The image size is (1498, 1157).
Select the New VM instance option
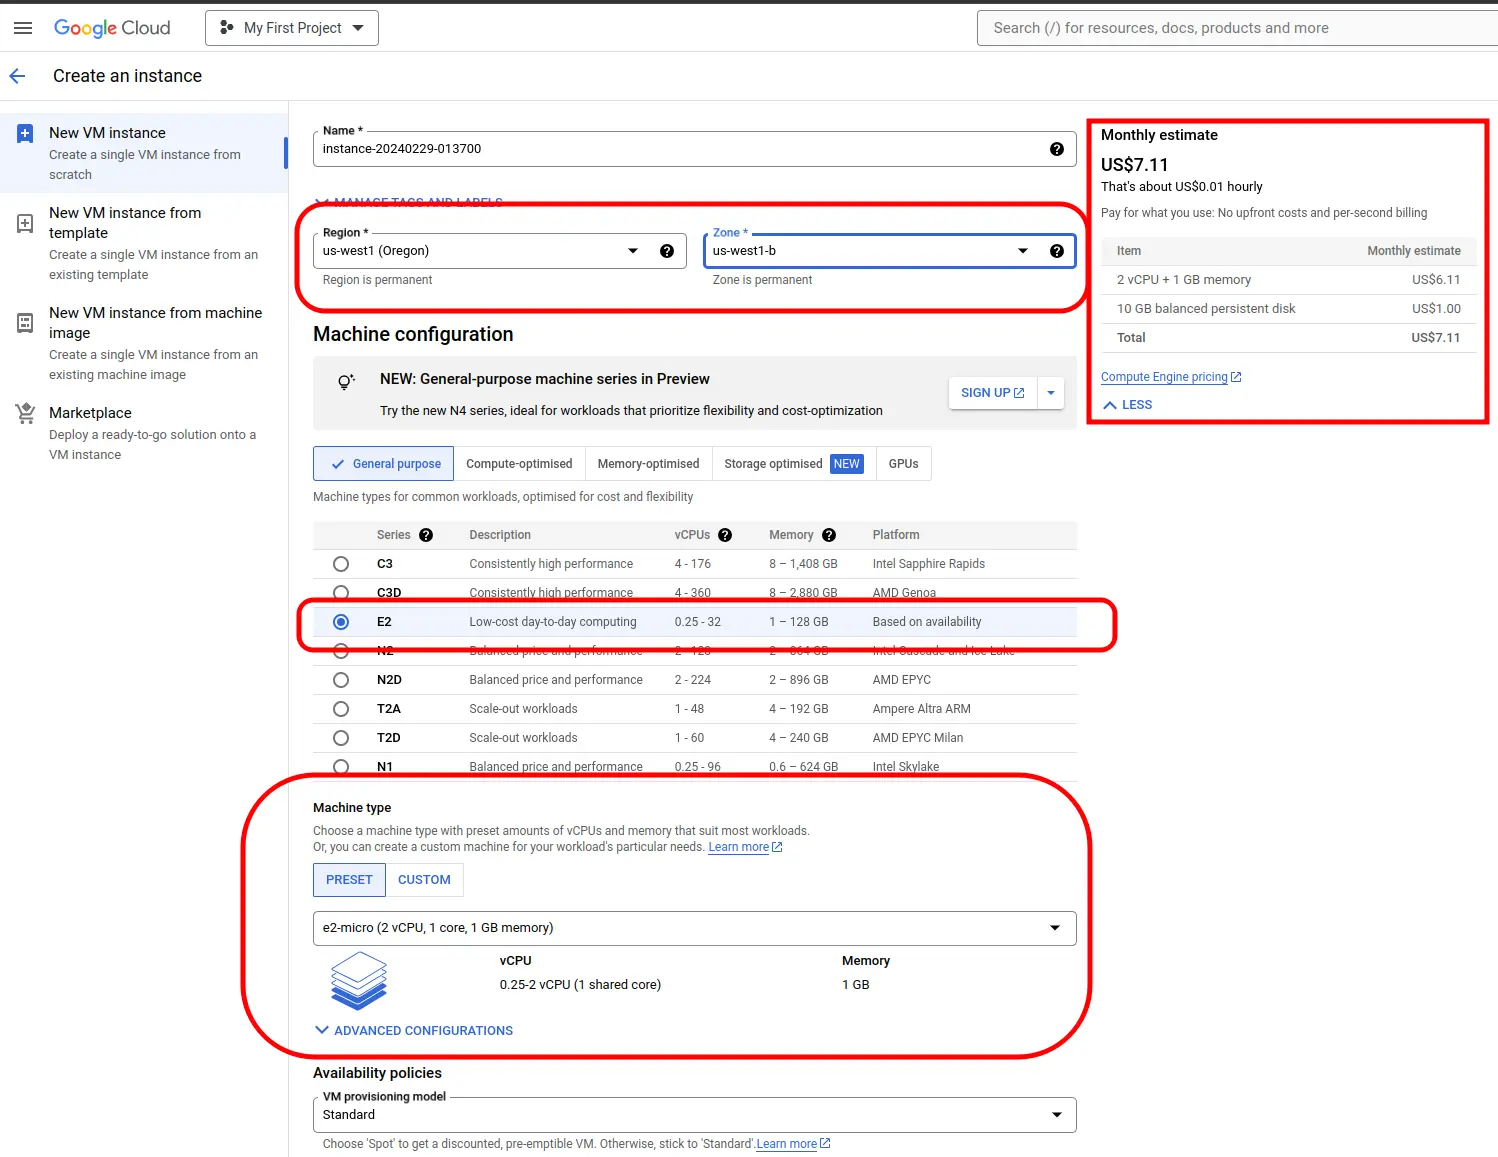144,153
